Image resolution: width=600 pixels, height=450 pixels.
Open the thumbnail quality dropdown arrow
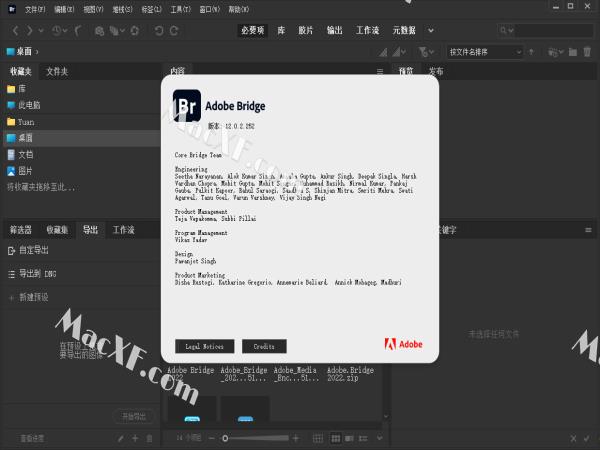[404, 52]
